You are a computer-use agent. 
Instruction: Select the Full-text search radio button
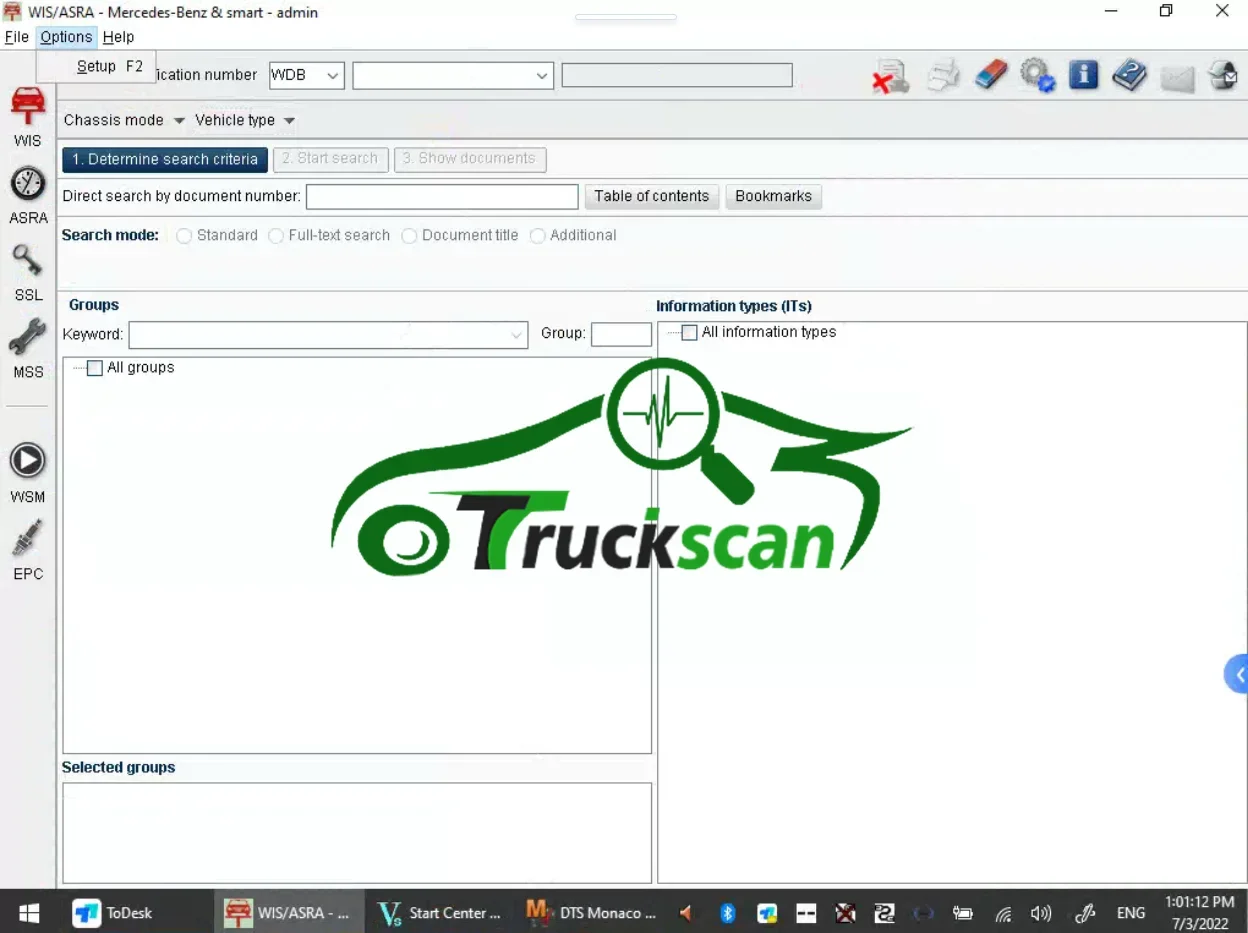click(x=276, y=236)
